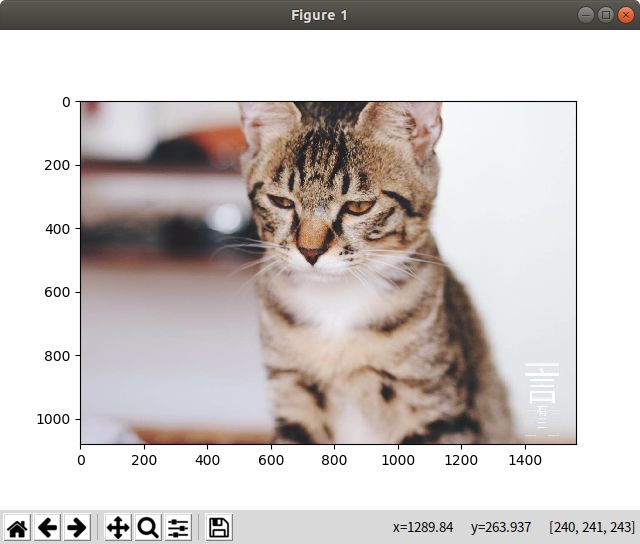640x544 pixels.
Task: Click the cat image in the plot
Action: point(329,273)
